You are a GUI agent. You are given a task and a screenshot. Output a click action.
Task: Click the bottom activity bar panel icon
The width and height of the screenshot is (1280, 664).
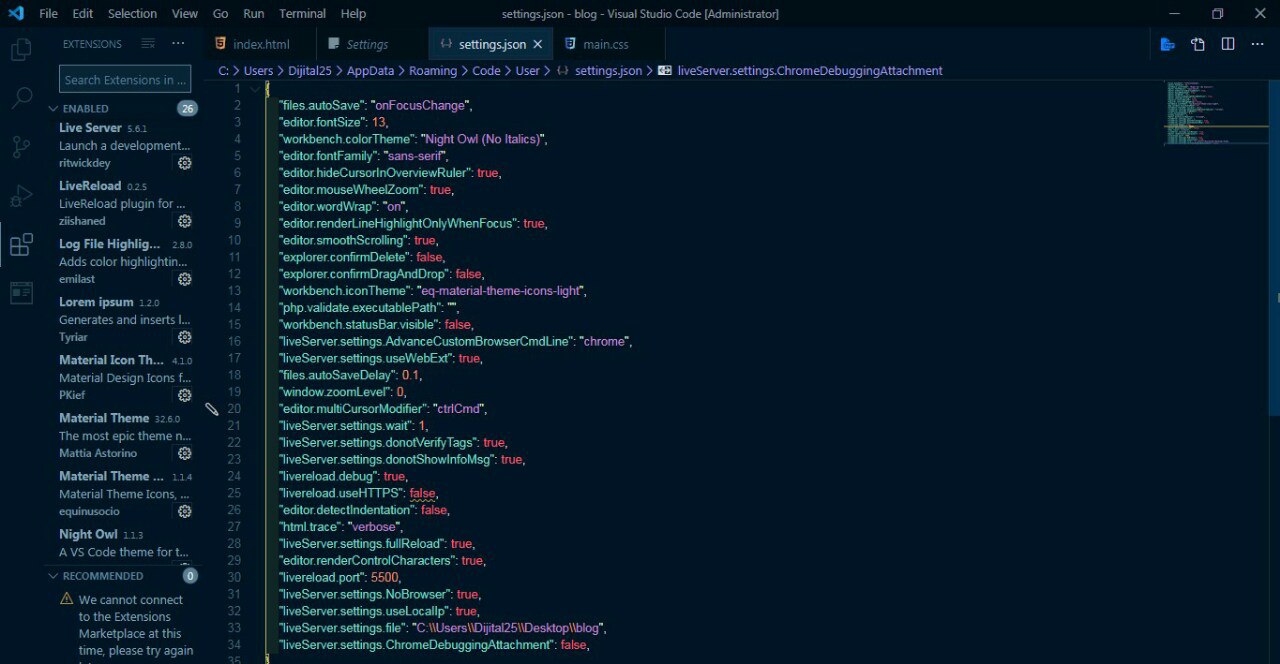click(21, 293)
